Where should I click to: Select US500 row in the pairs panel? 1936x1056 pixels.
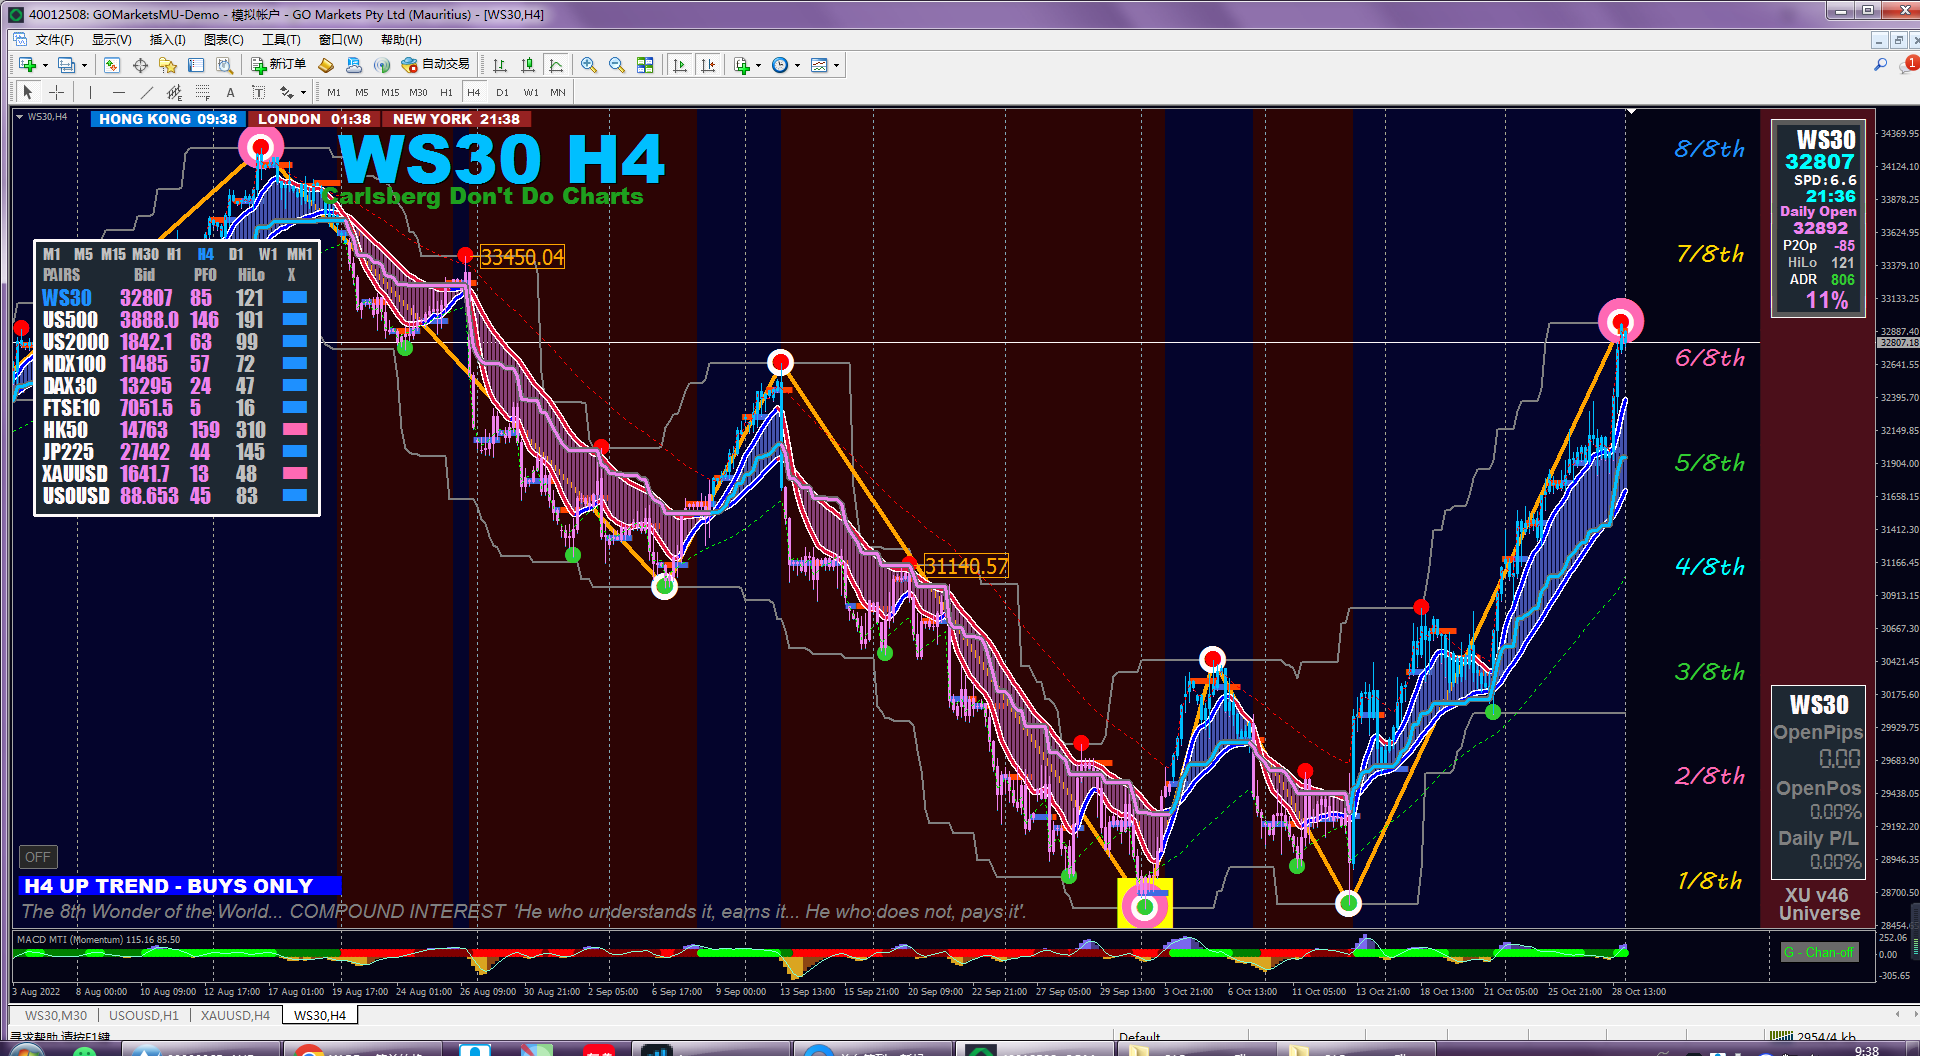click(x=176, y=320)
